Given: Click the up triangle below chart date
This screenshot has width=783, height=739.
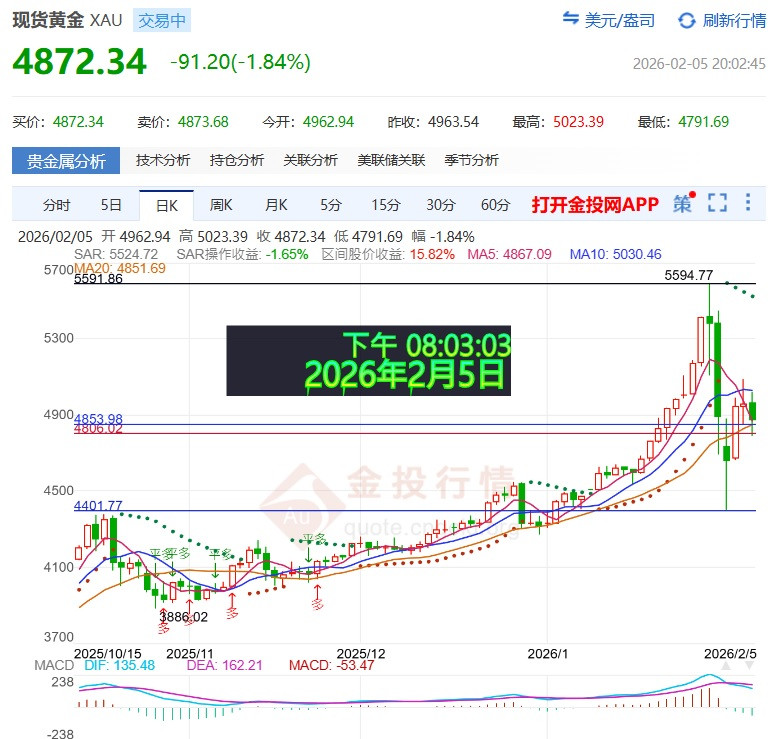Looking at the screenshot, I should pos(726,666).
